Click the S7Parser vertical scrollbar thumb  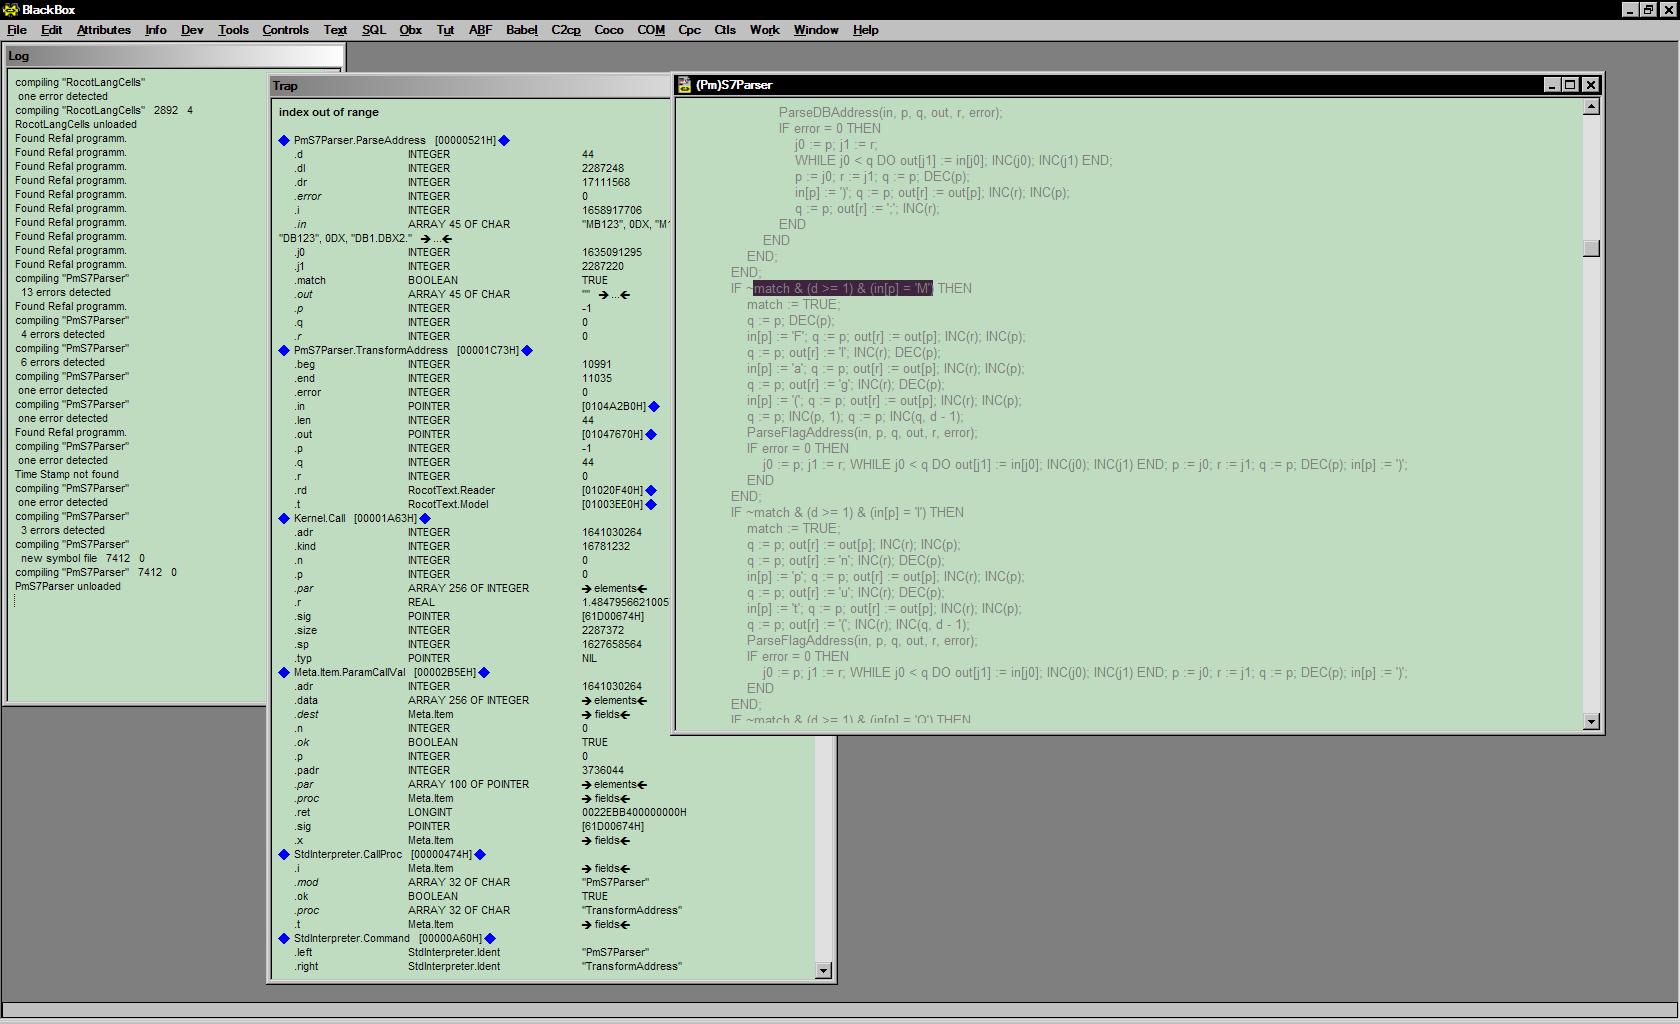pos(1591,248)
